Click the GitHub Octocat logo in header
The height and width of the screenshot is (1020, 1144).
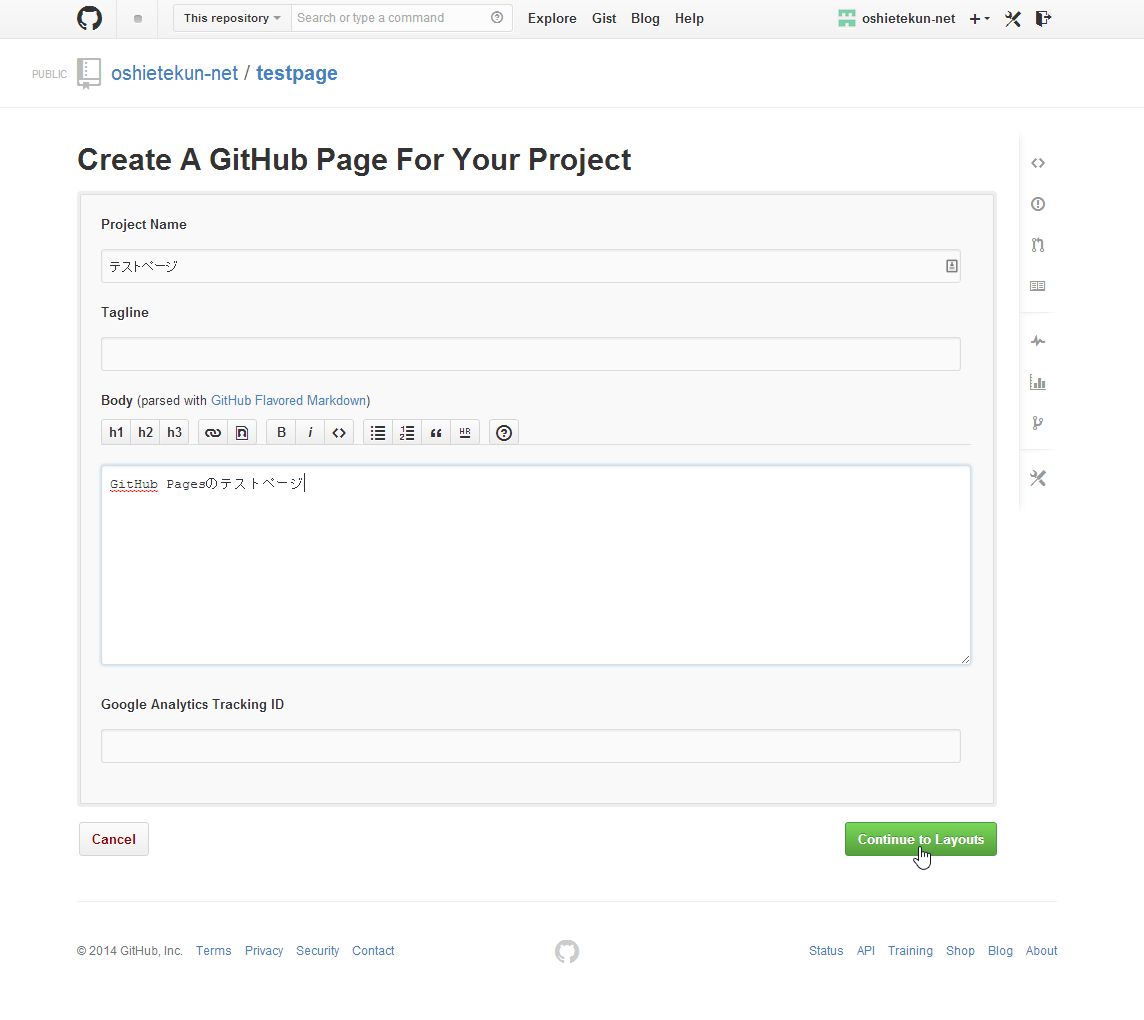click(x=90, y=18)
